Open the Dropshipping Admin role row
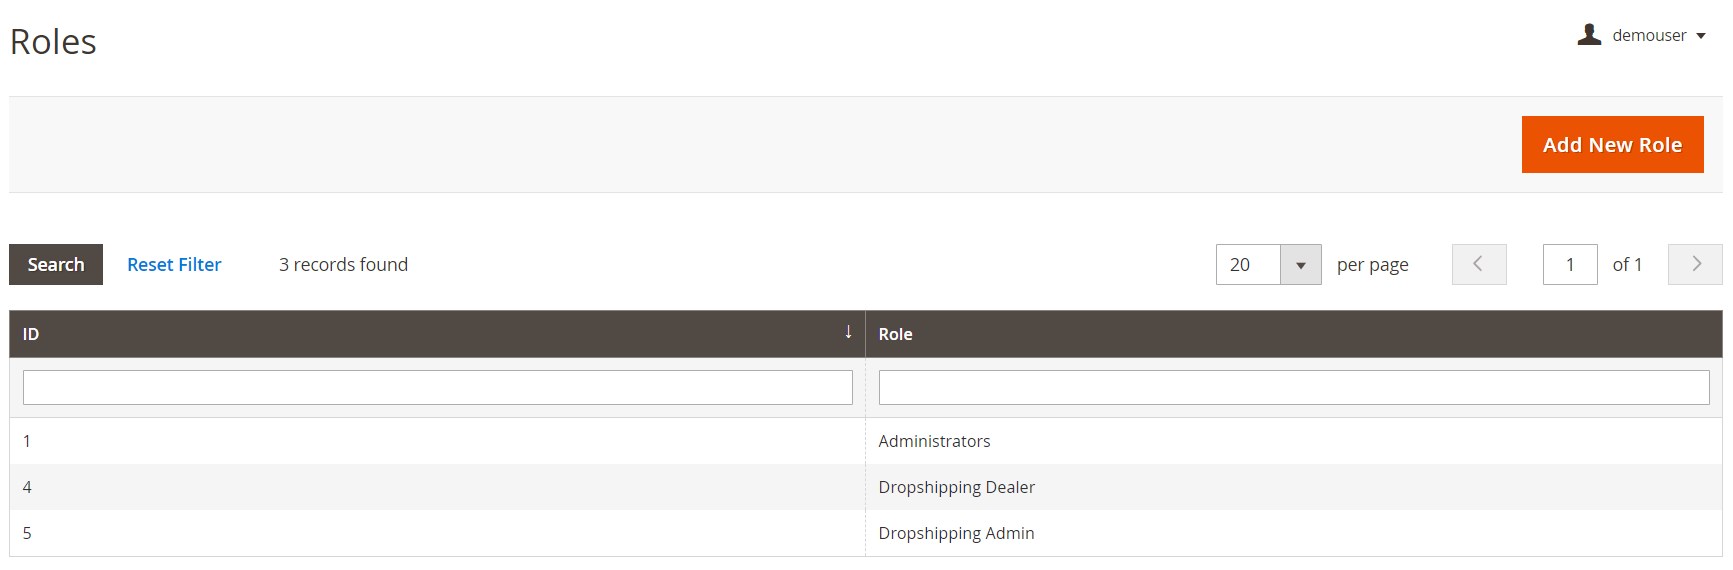The width and height of the screenshot is (1733, 570). point(956,533)
